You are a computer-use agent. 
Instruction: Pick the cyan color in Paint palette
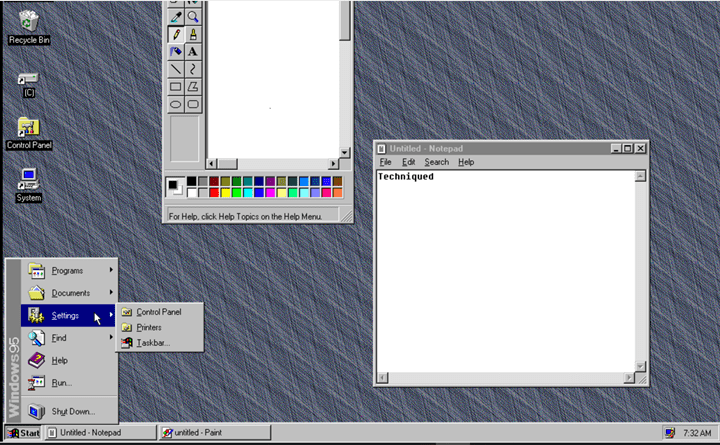248,192
